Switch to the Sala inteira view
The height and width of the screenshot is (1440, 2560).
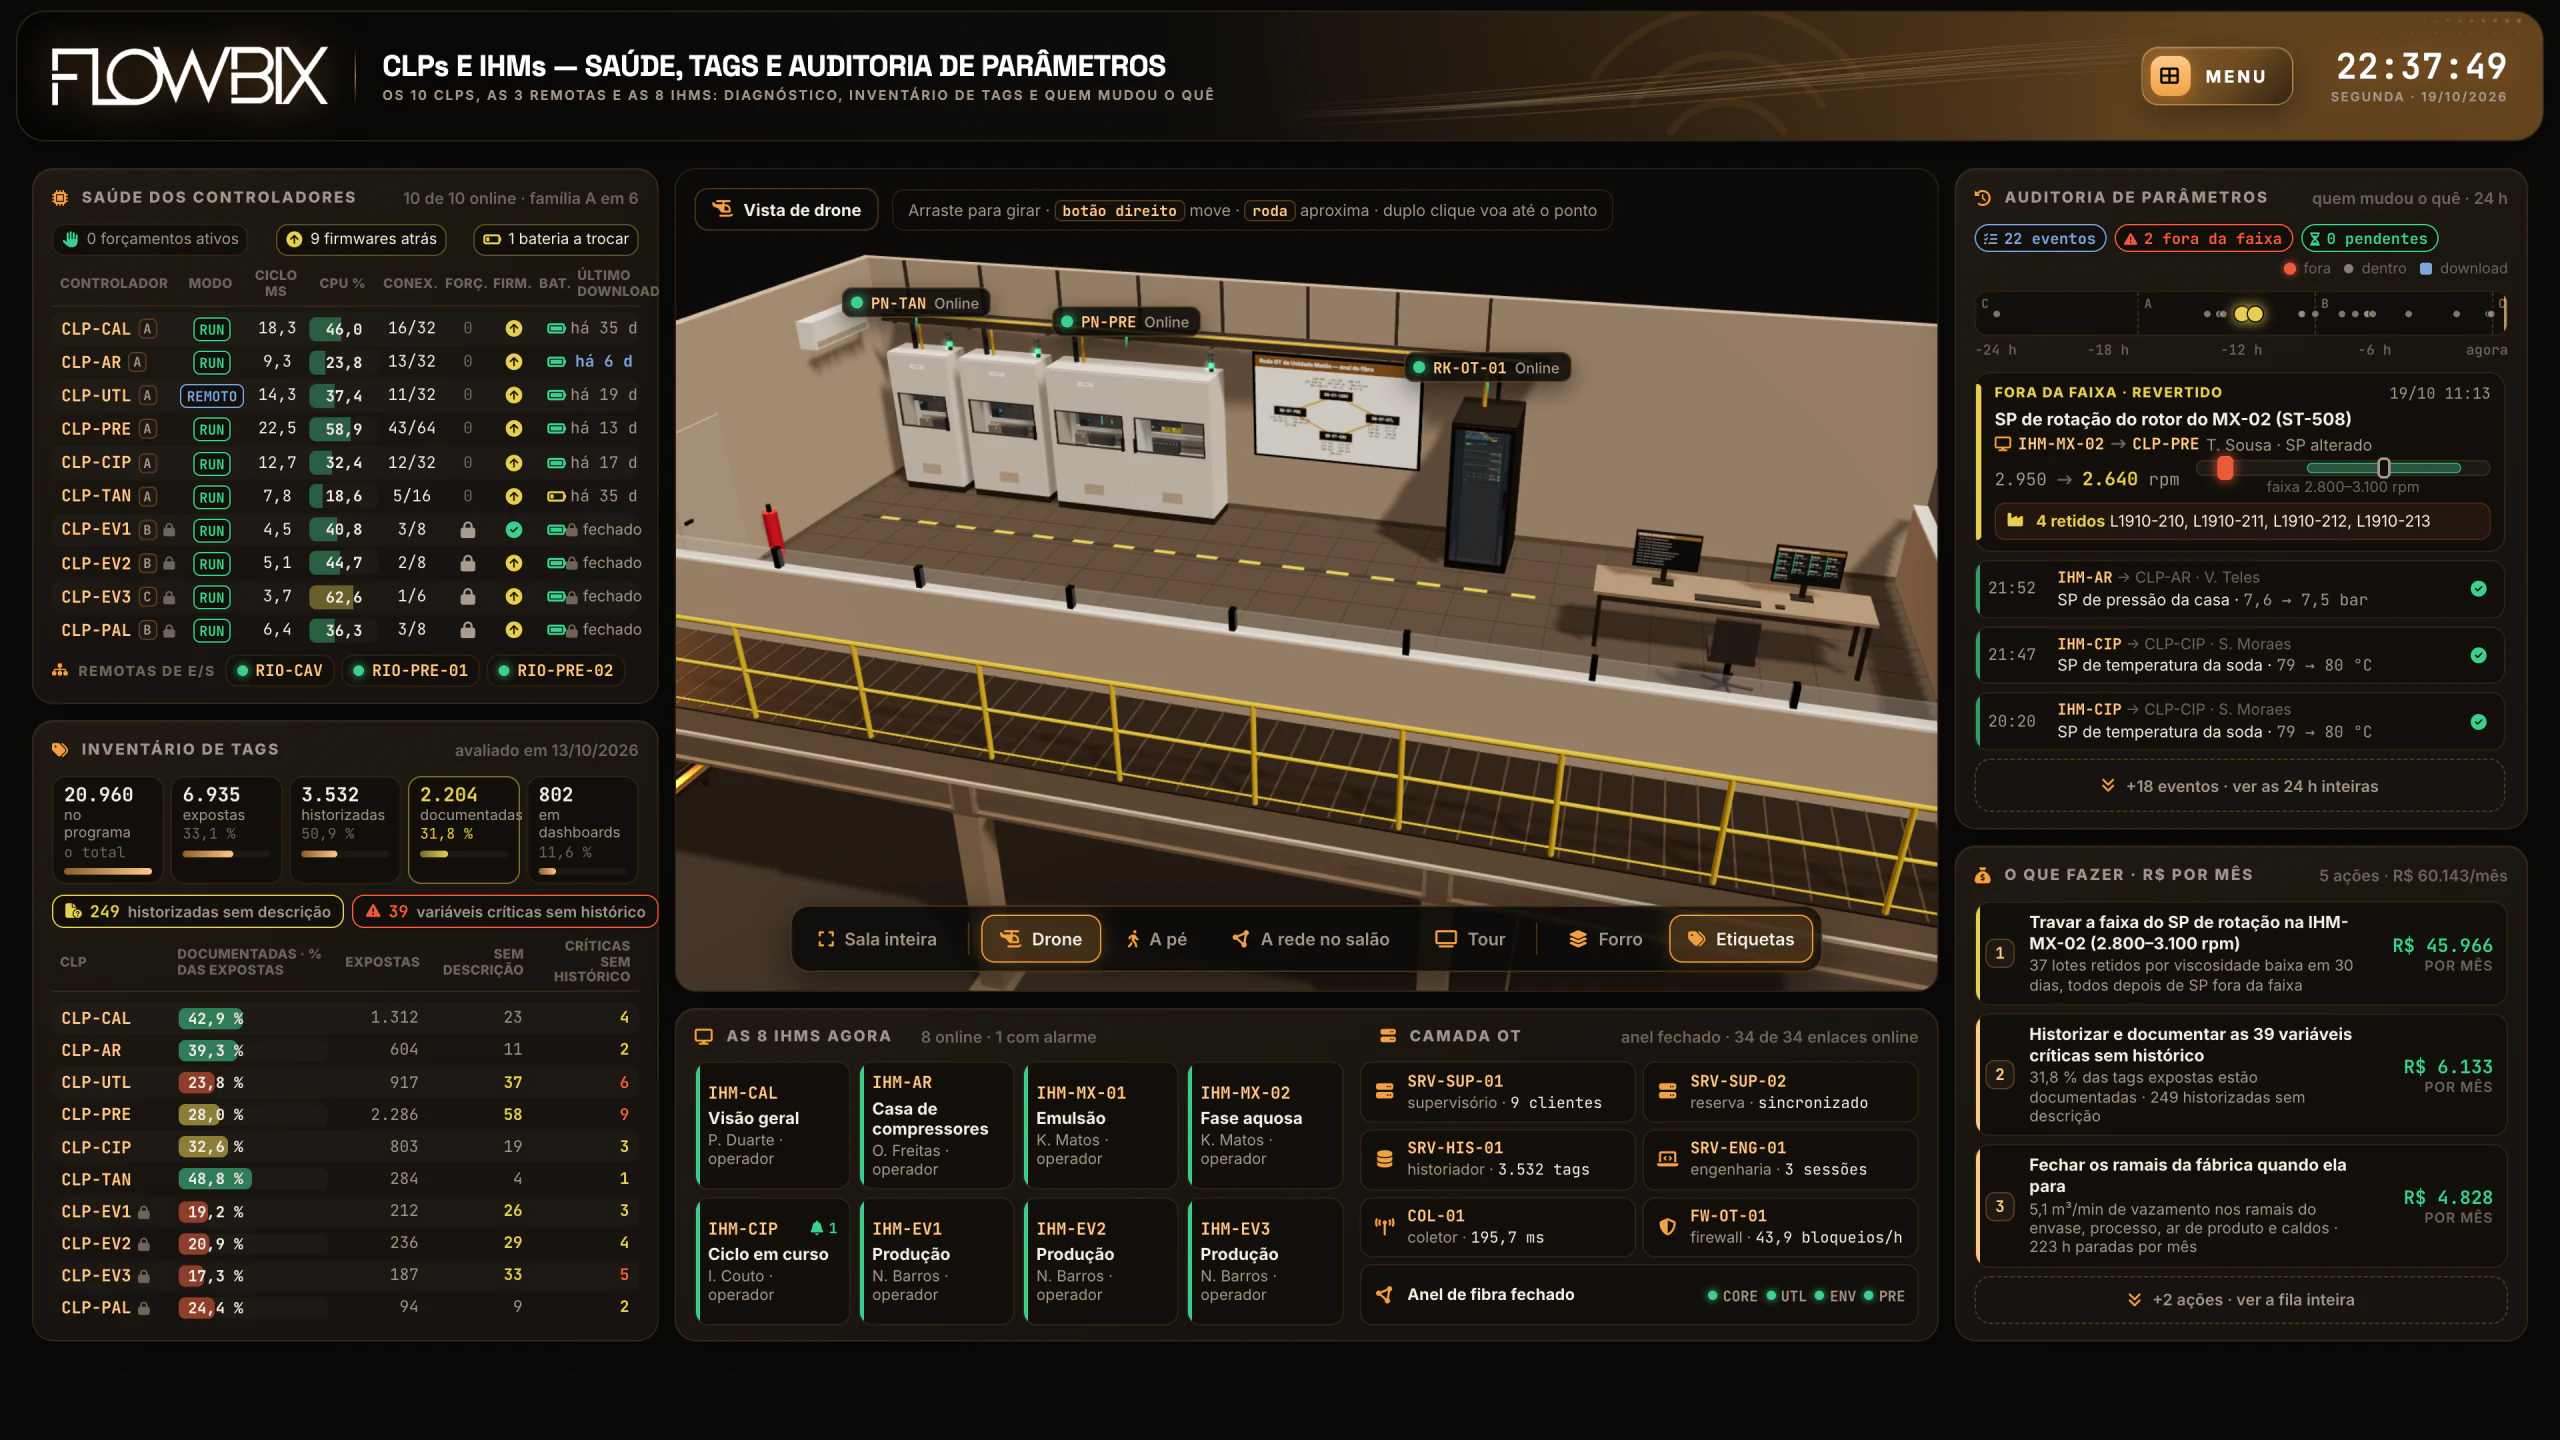(877, 939)
